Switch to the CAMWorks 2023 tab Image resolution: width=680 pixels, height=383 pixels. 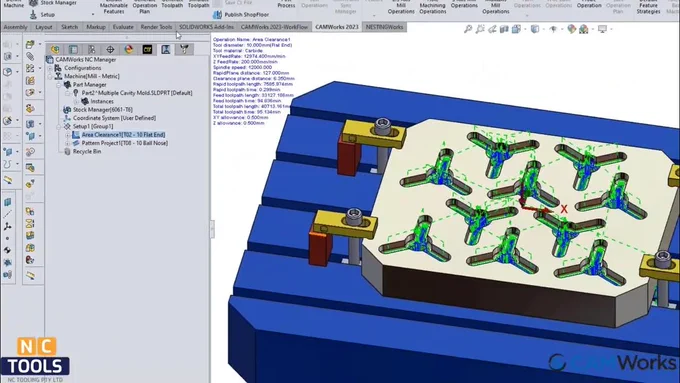[x=337, y=27]
